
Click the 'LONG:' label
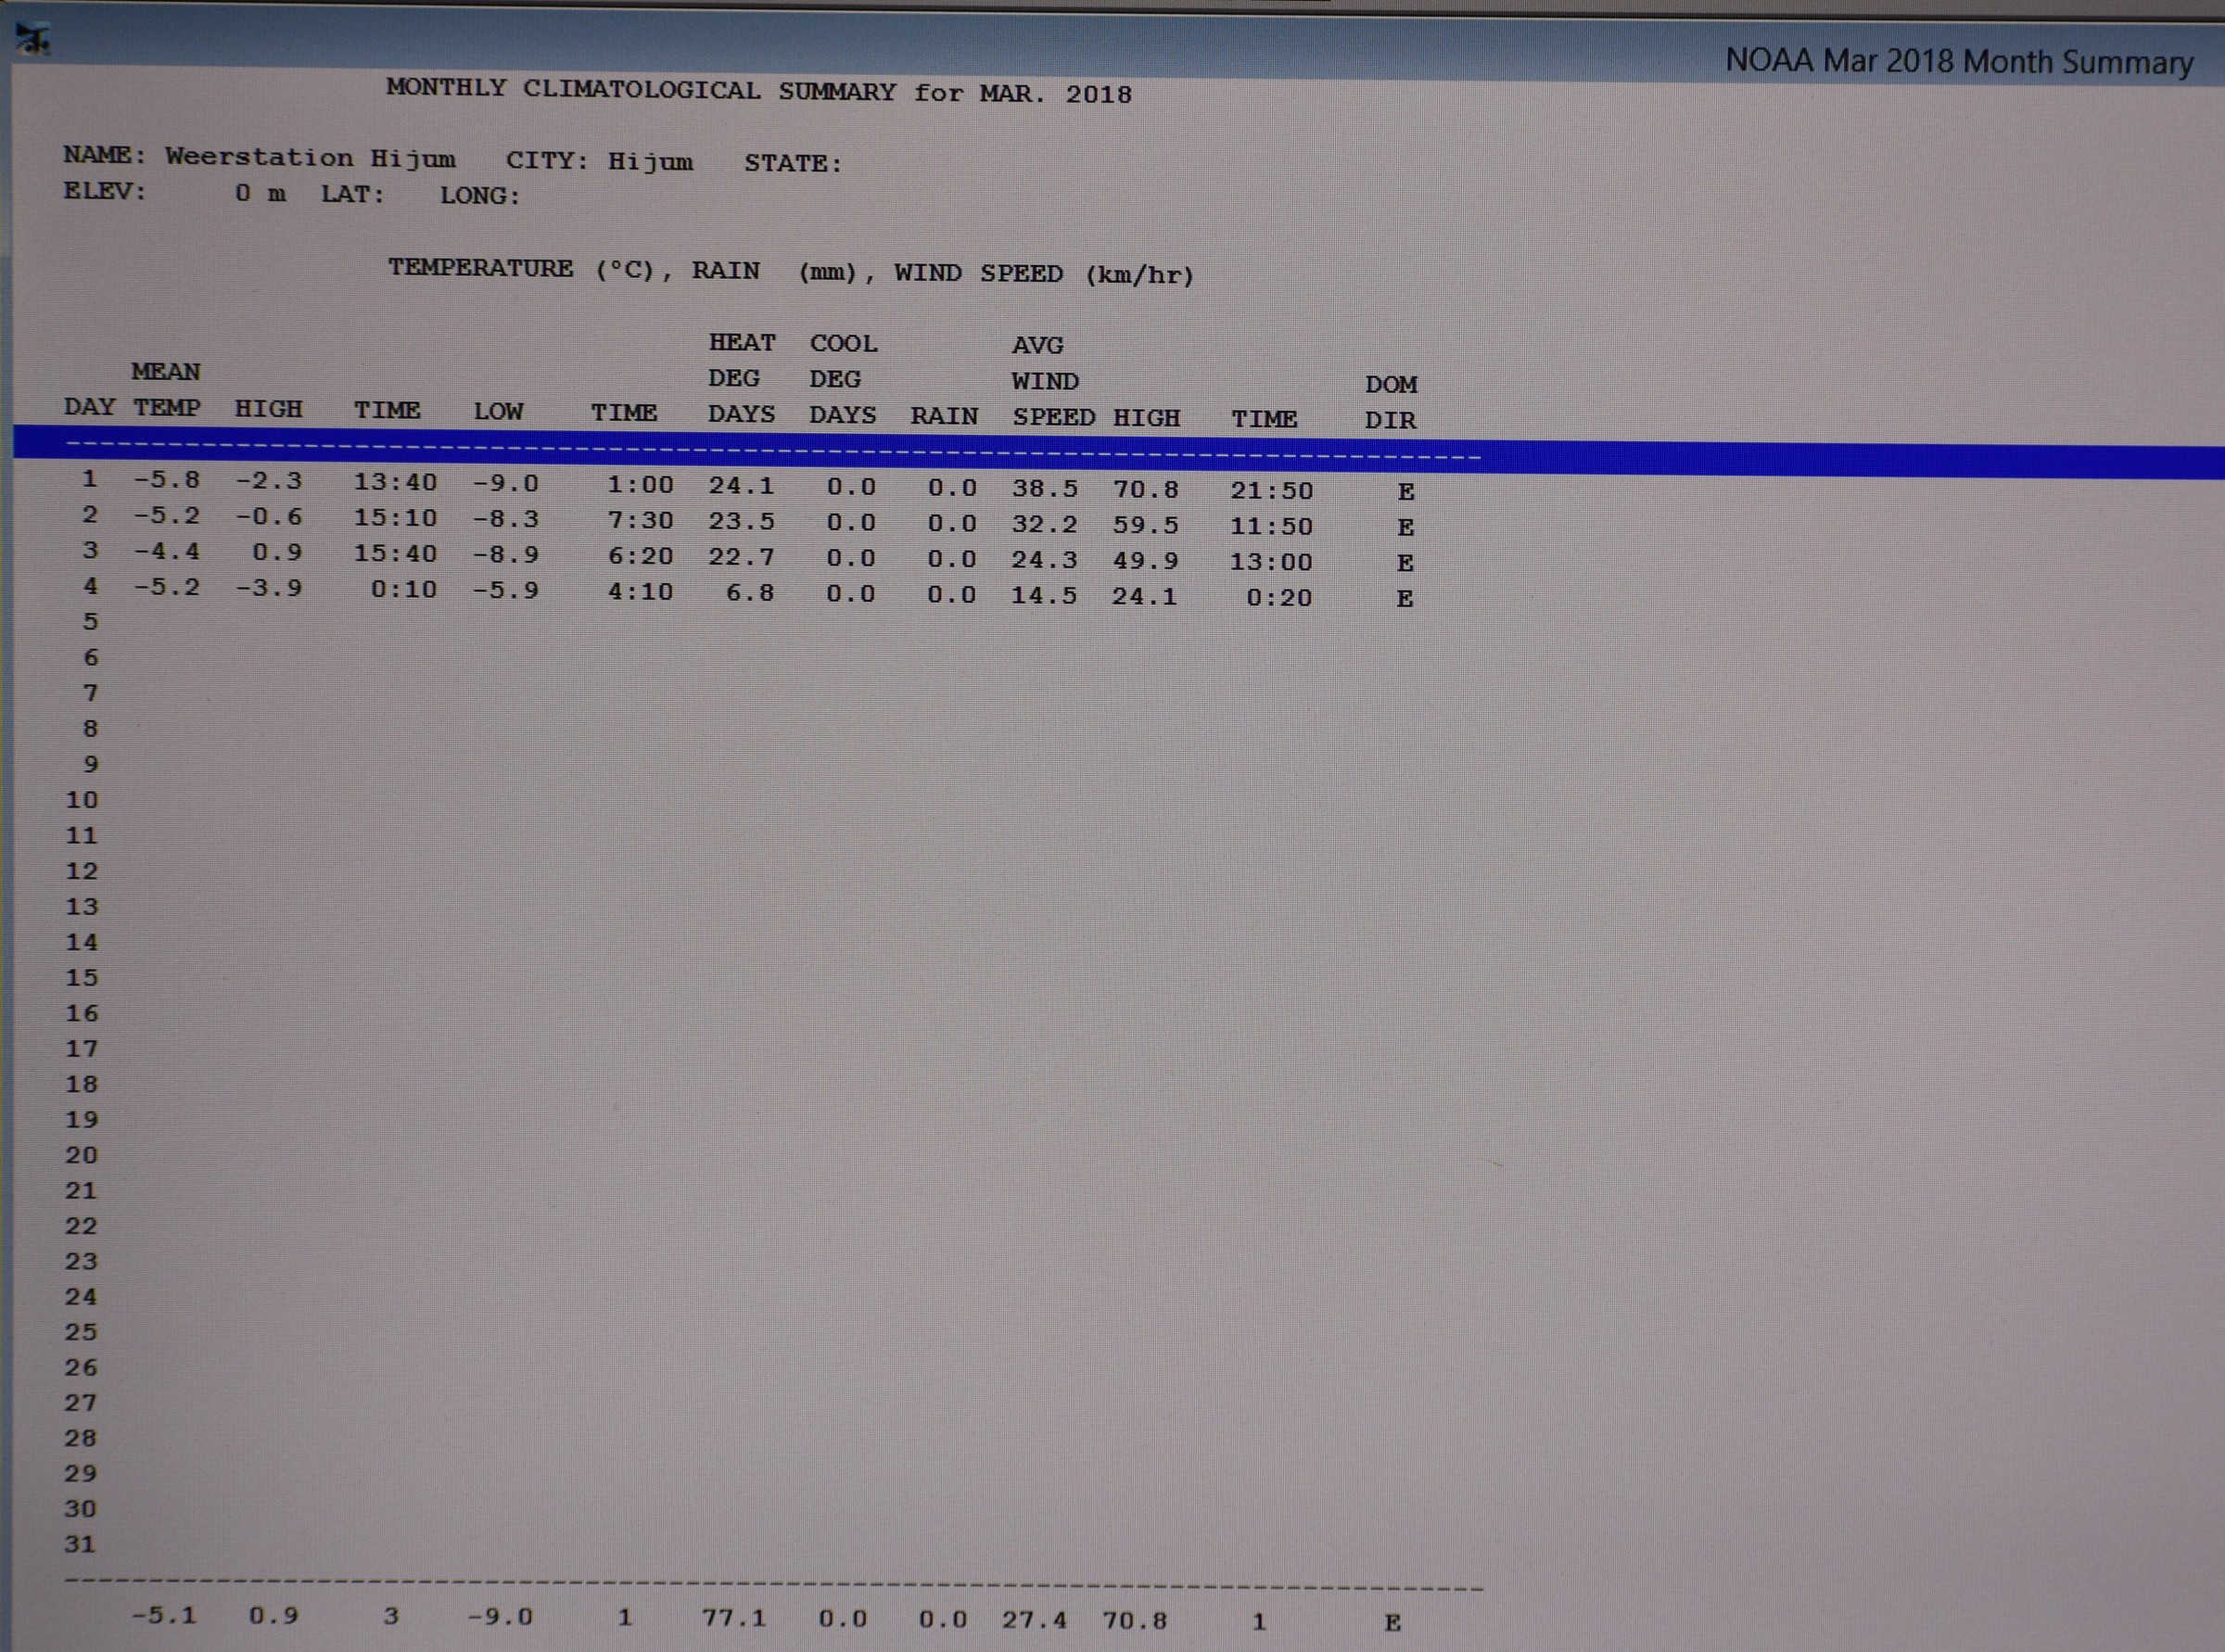pos(480,196)
